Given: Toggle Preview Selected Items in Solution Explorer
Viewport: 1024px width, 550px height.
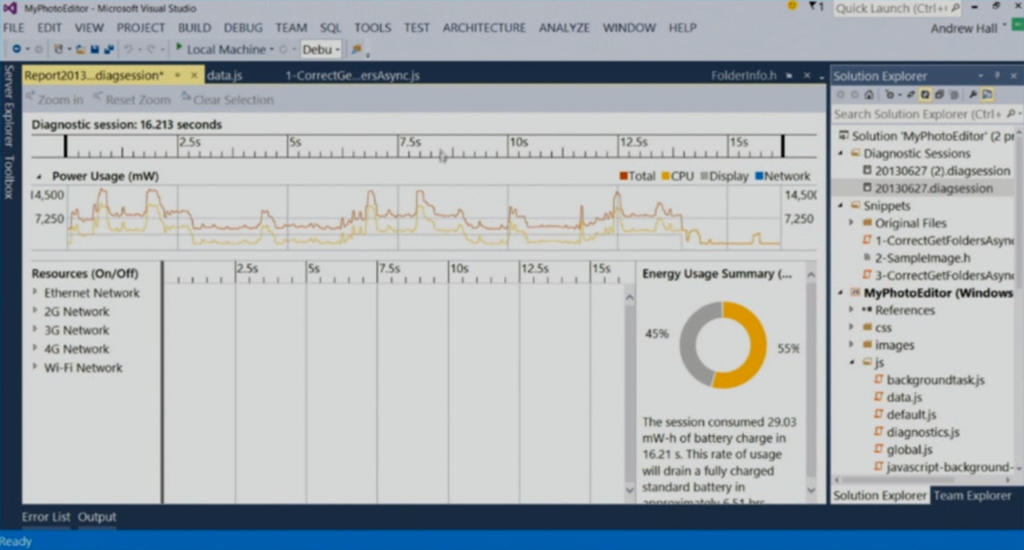Looking at the screenshot, I should point(987,95).
